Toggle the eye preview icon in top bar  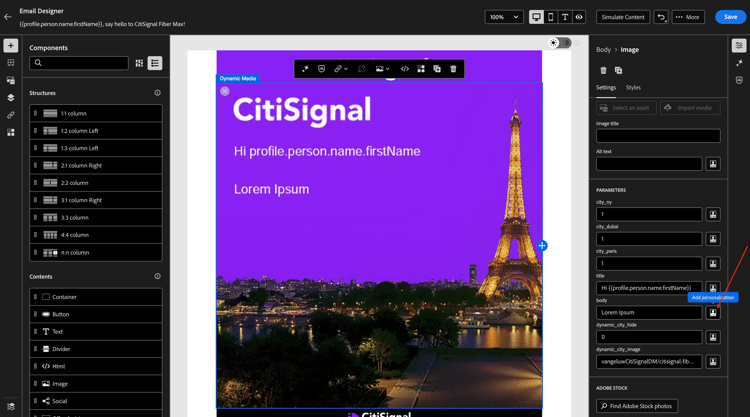click(x=579, y=17)
